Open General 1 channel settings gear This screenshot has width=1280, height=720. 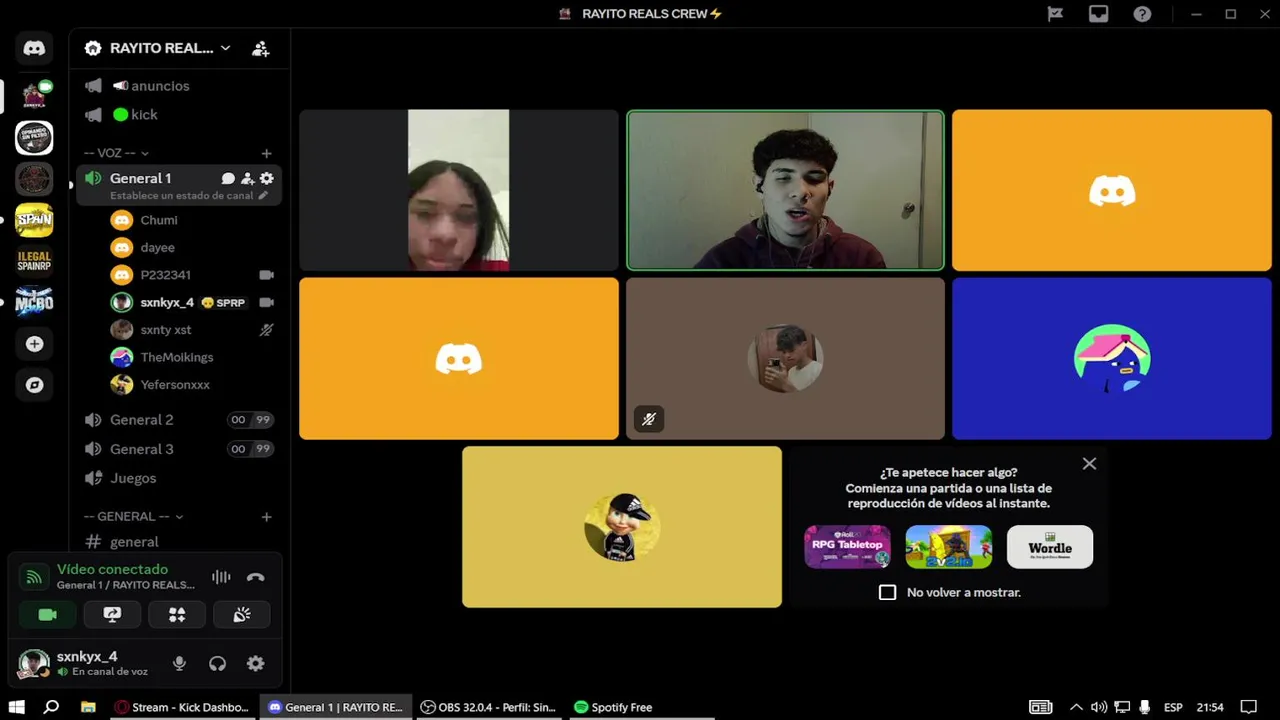[266, 179]
